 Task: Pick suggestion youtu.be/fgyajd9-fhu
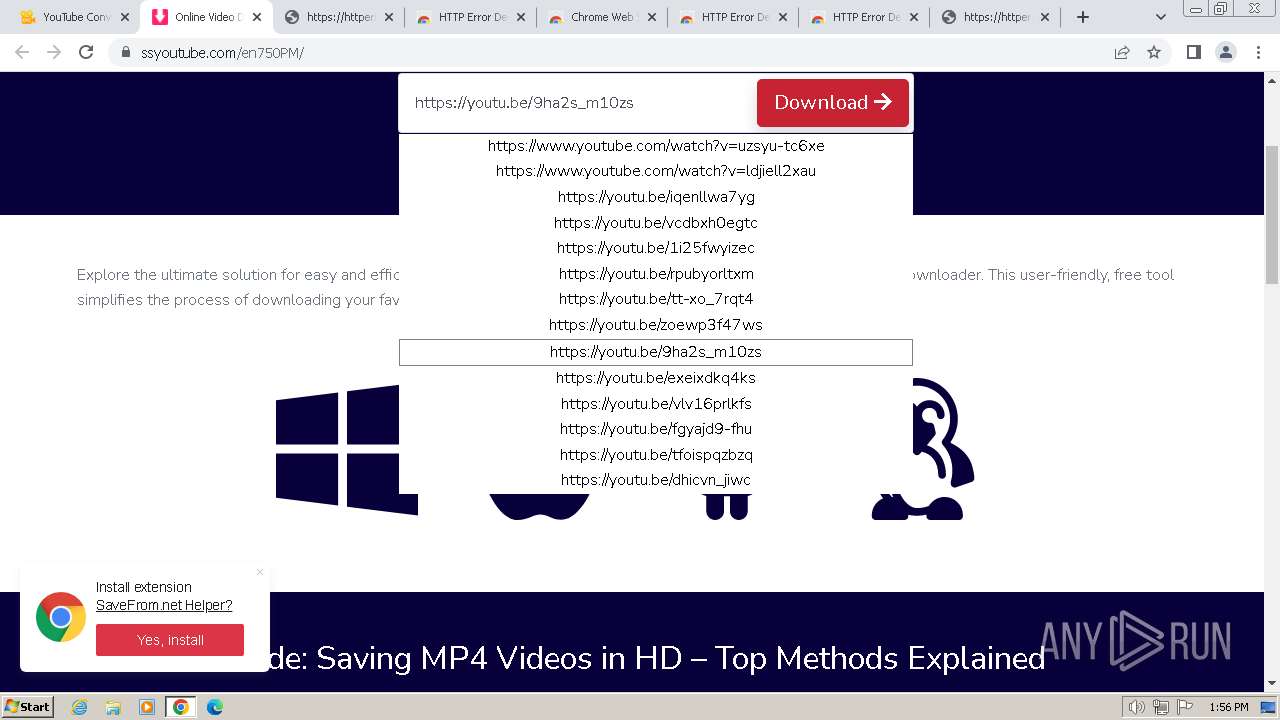tap(656, 429)
